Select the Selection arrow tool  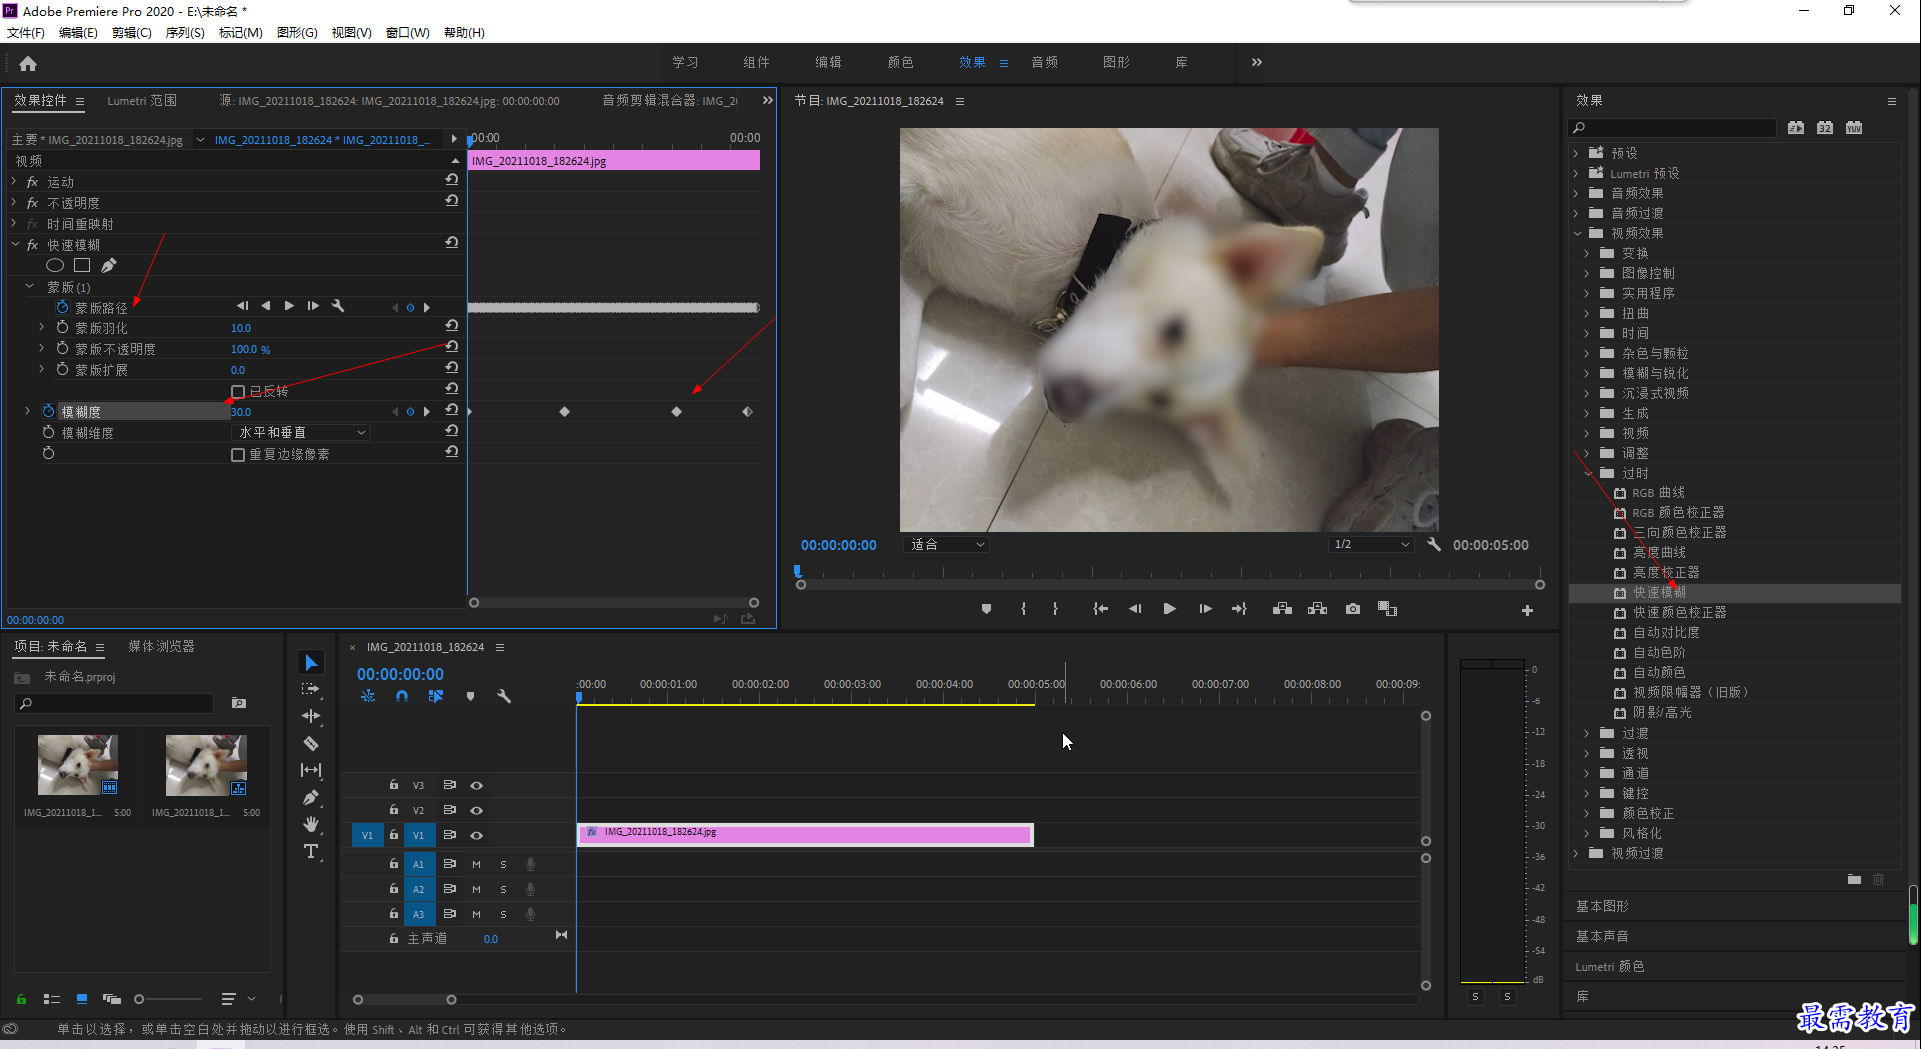pos(311,663)
